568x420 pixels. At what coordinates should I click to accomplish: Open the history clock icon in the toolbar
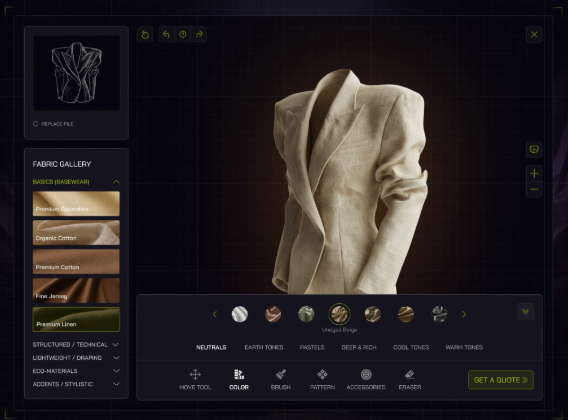click(x=183, y=34)
